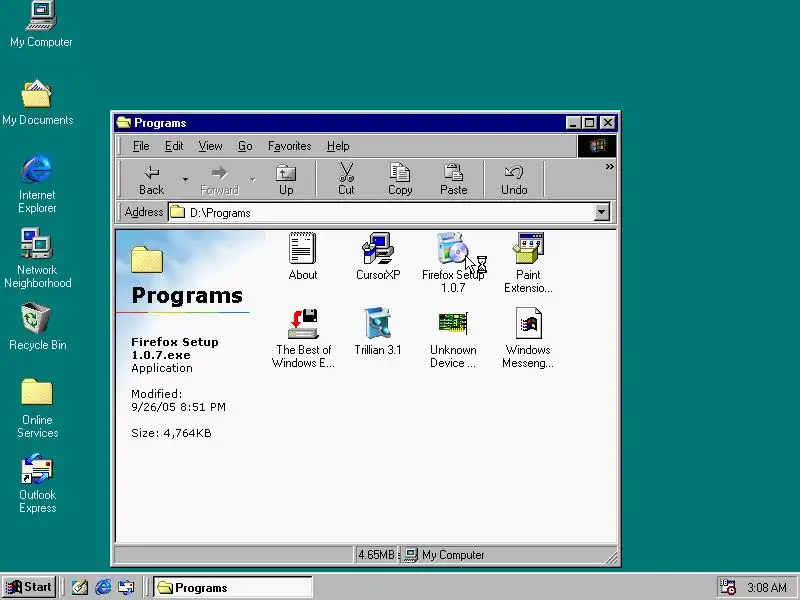Click the D:\Programs address field
This screenshot has width=800, height=600.
[381, 212]
